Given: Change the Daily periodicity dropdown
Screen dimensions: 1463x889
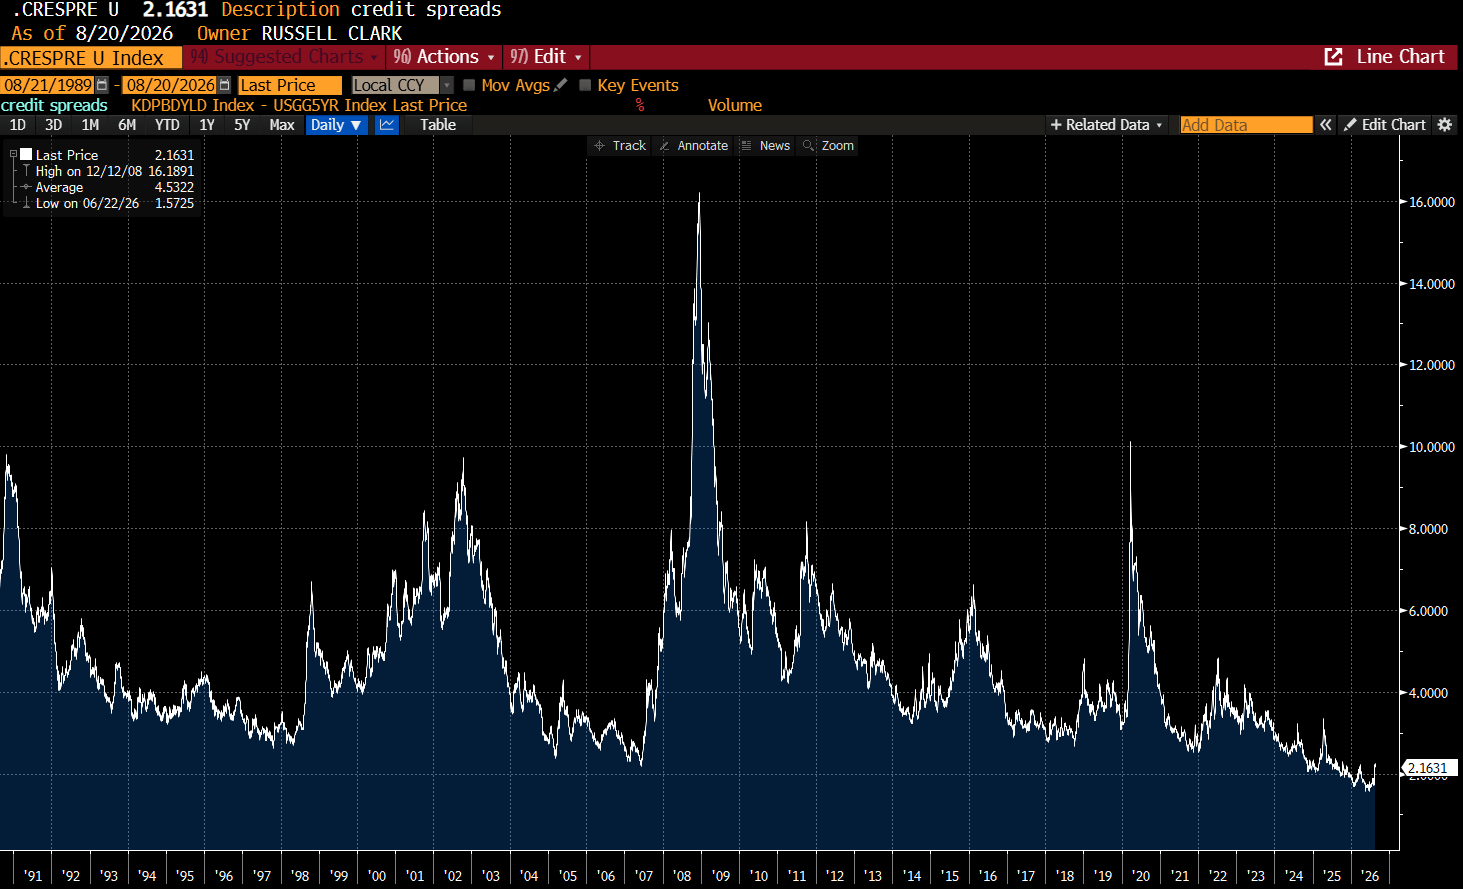Looking at the screenshot, I should [x=336, y=125].
